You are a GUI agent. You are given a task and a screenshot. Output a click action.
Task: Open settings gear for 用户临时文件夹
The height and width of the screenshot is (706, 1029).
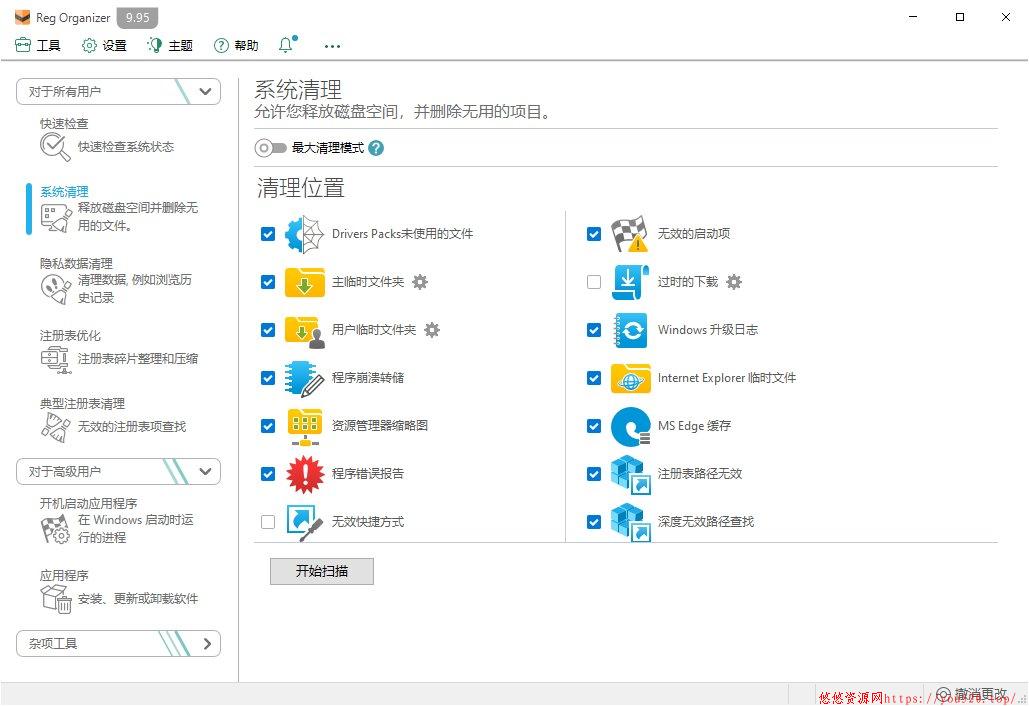pyautogui.click(x=432, y=330)
